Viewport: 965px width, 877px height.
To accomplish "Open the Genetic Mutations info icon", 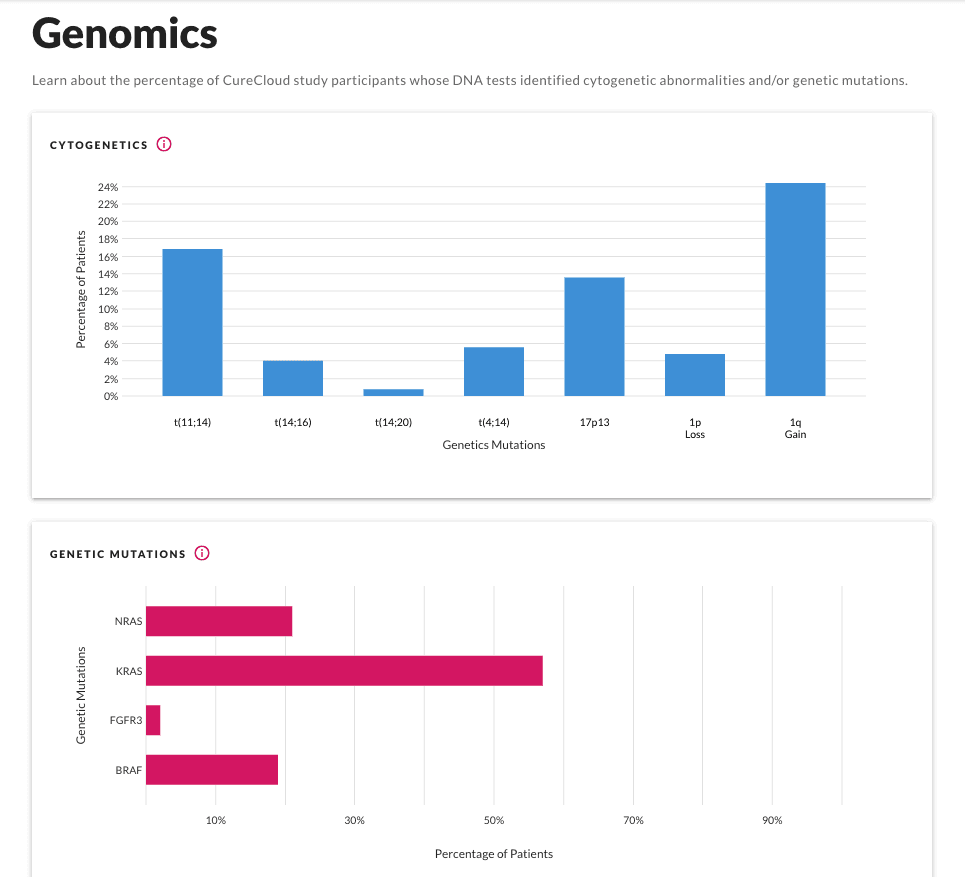I will 202,553.
